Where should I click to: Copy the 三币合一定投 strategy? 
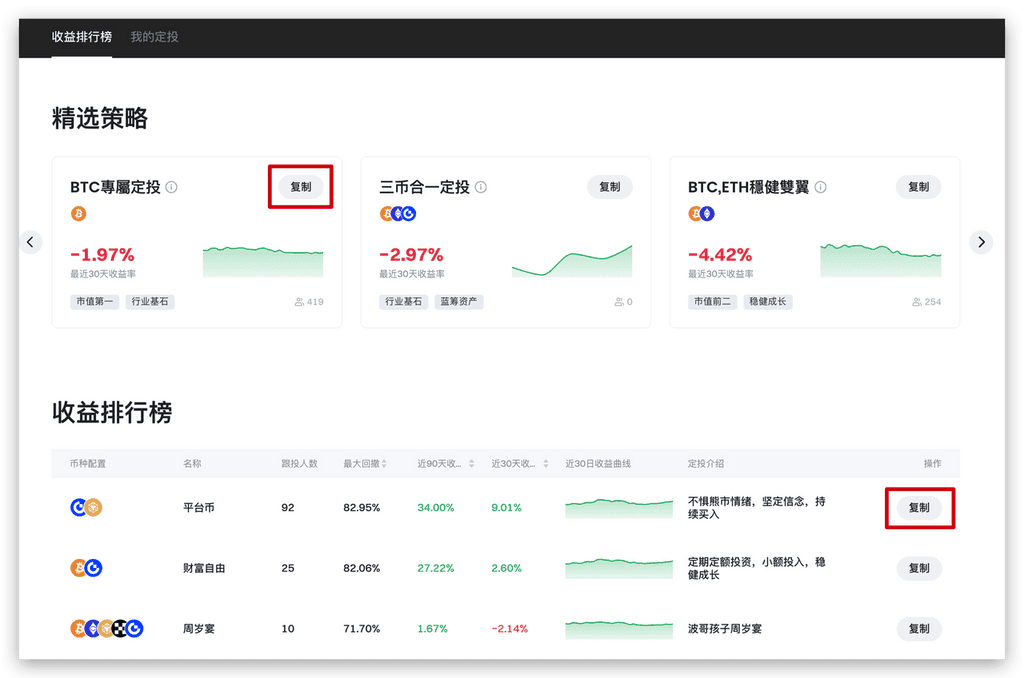tap(609, 187)
